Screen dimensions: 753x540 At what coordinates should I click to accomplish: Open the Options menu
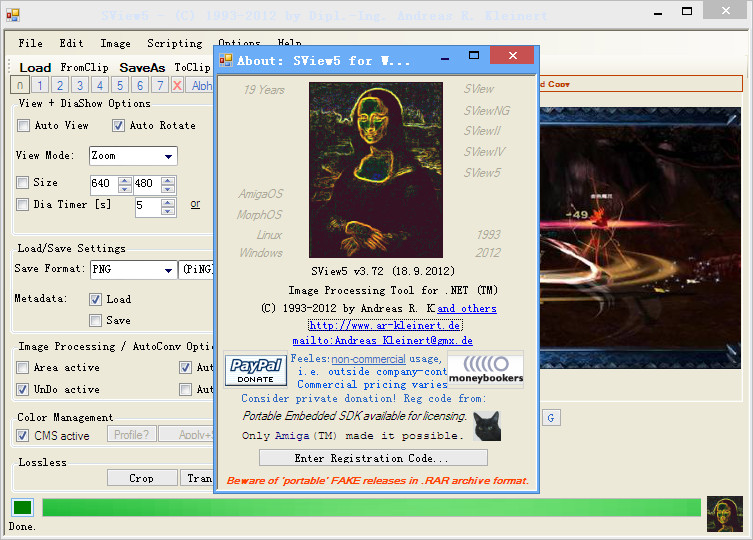coord(239,42)
